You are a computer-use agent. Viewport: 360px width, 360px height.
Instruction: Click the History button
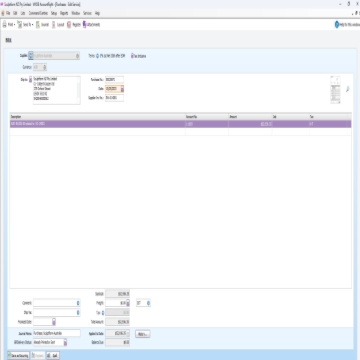143,334
